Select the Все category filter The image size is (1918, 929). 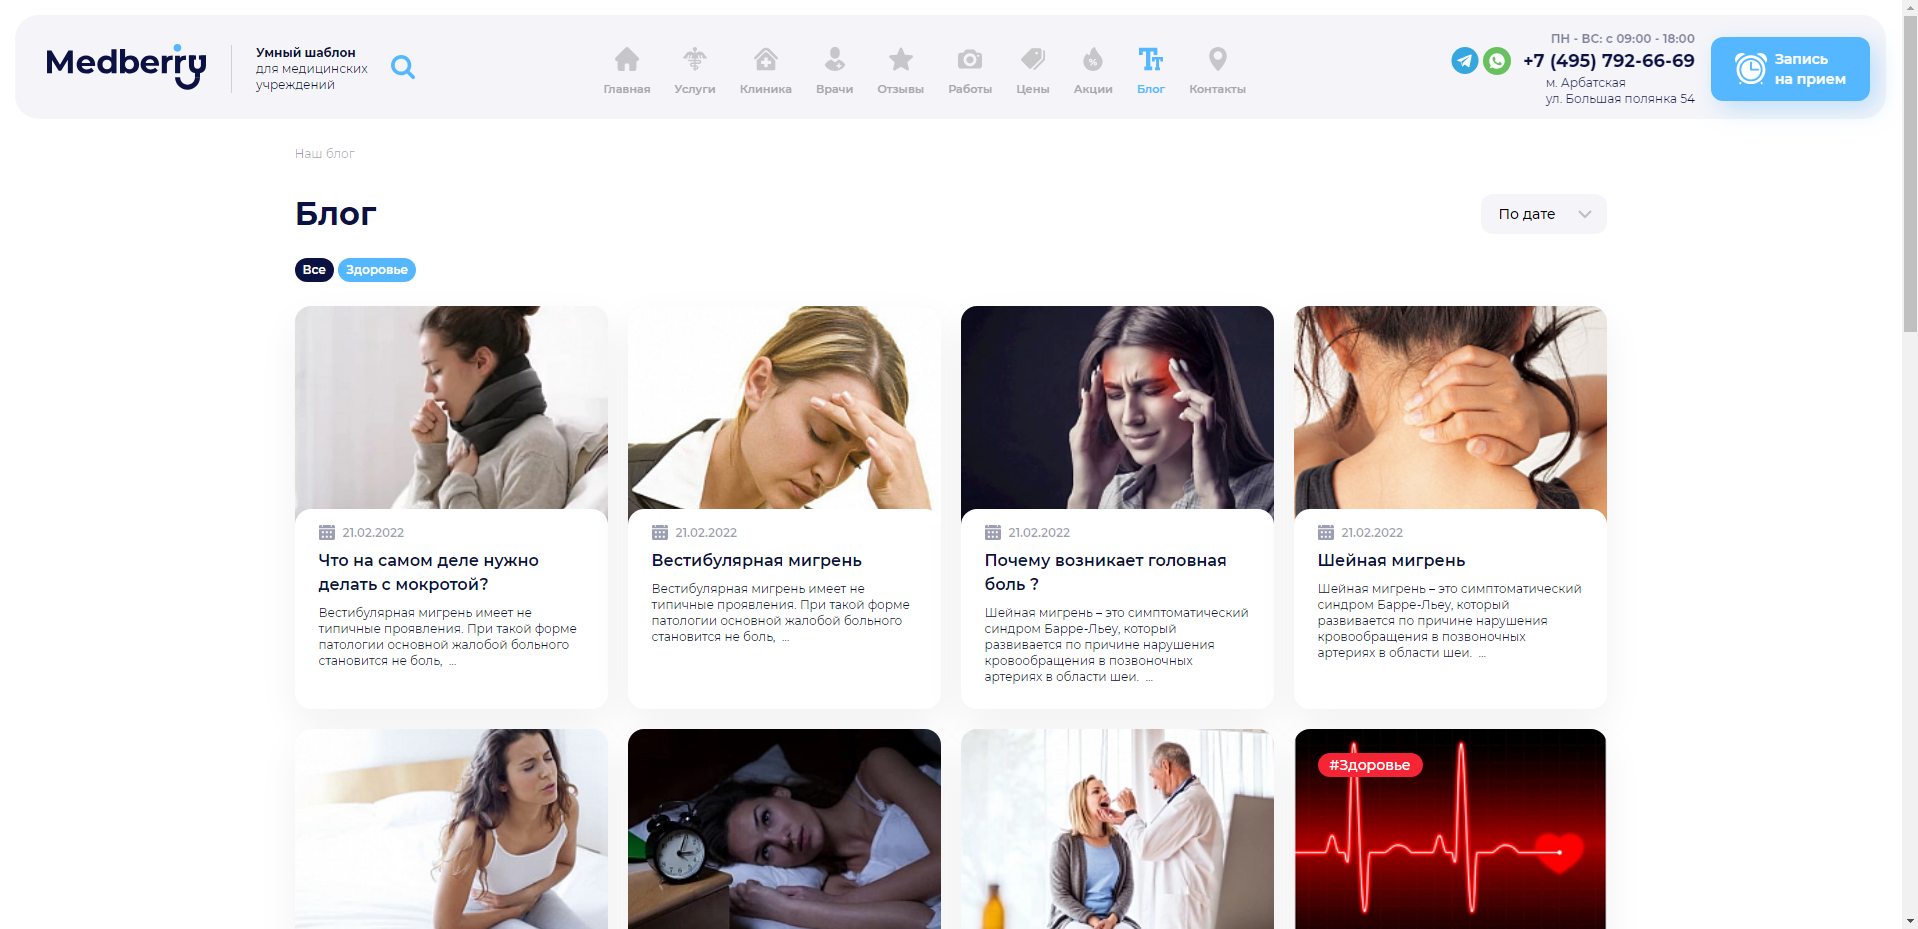click(314, 270)
